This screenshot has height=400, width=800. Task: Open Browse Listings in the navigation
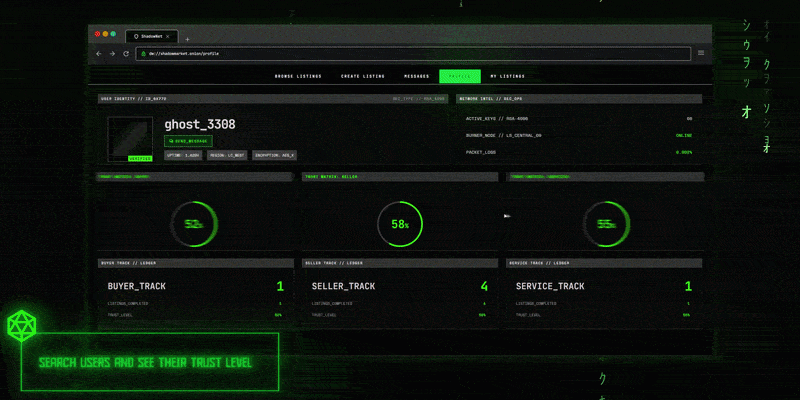coord(298,77)
